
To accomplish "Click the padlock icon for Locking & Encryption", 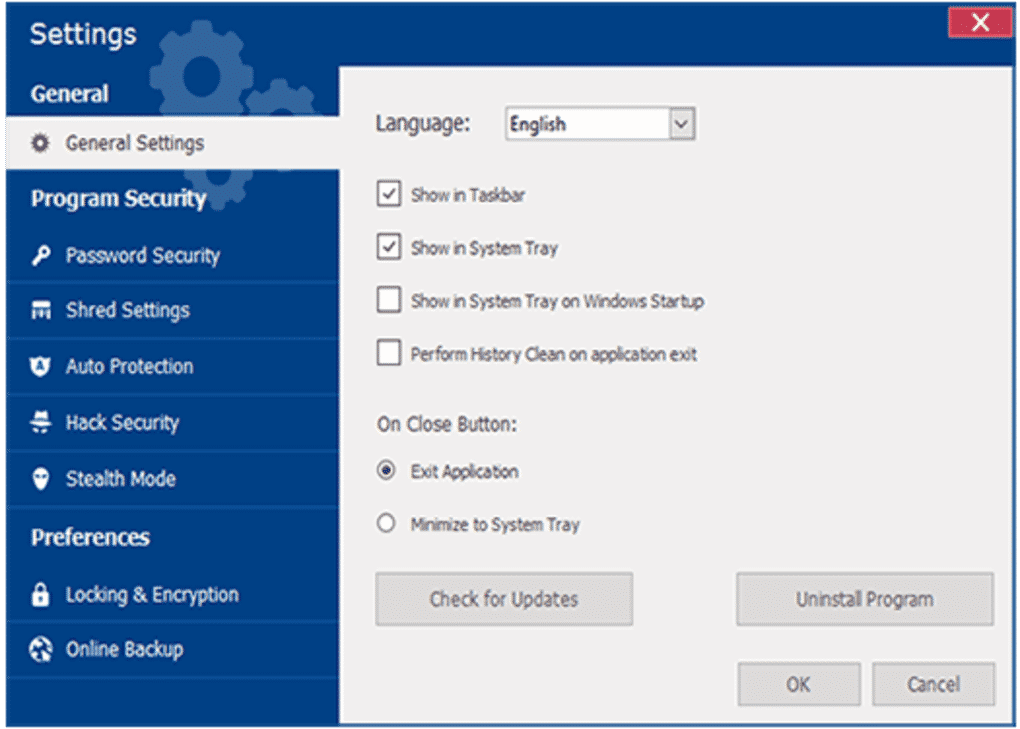I will [x=40, y=595].
